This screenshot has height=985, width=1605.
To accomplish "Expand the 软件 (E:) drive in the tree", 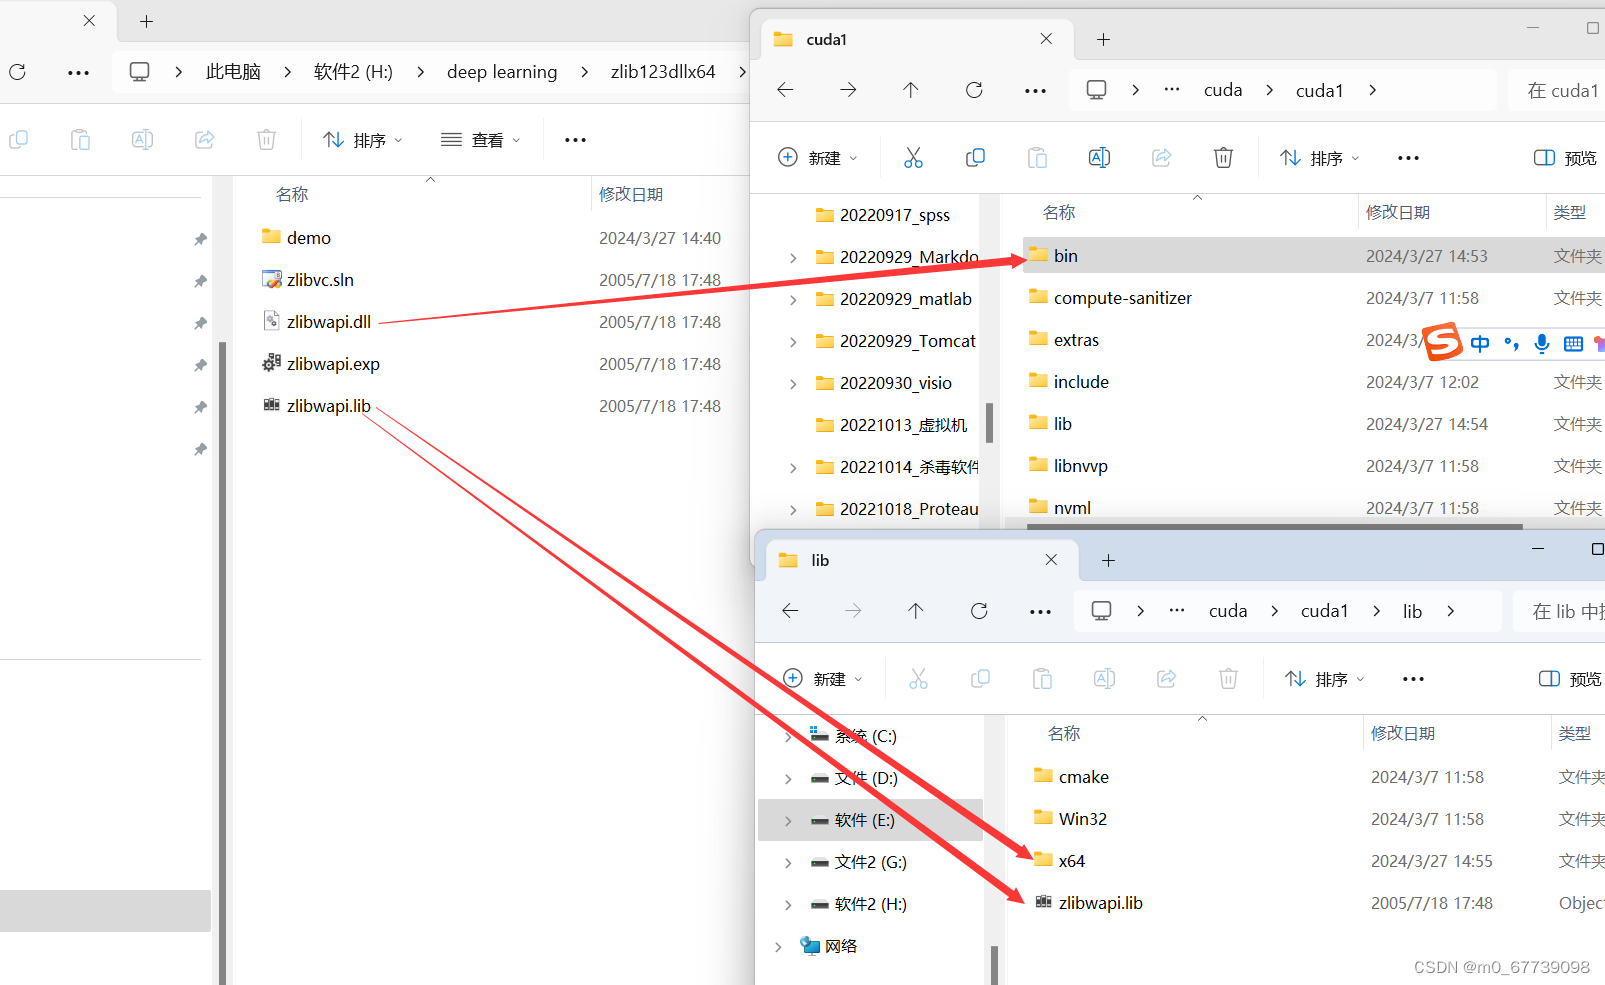I will tap(788, 820).
